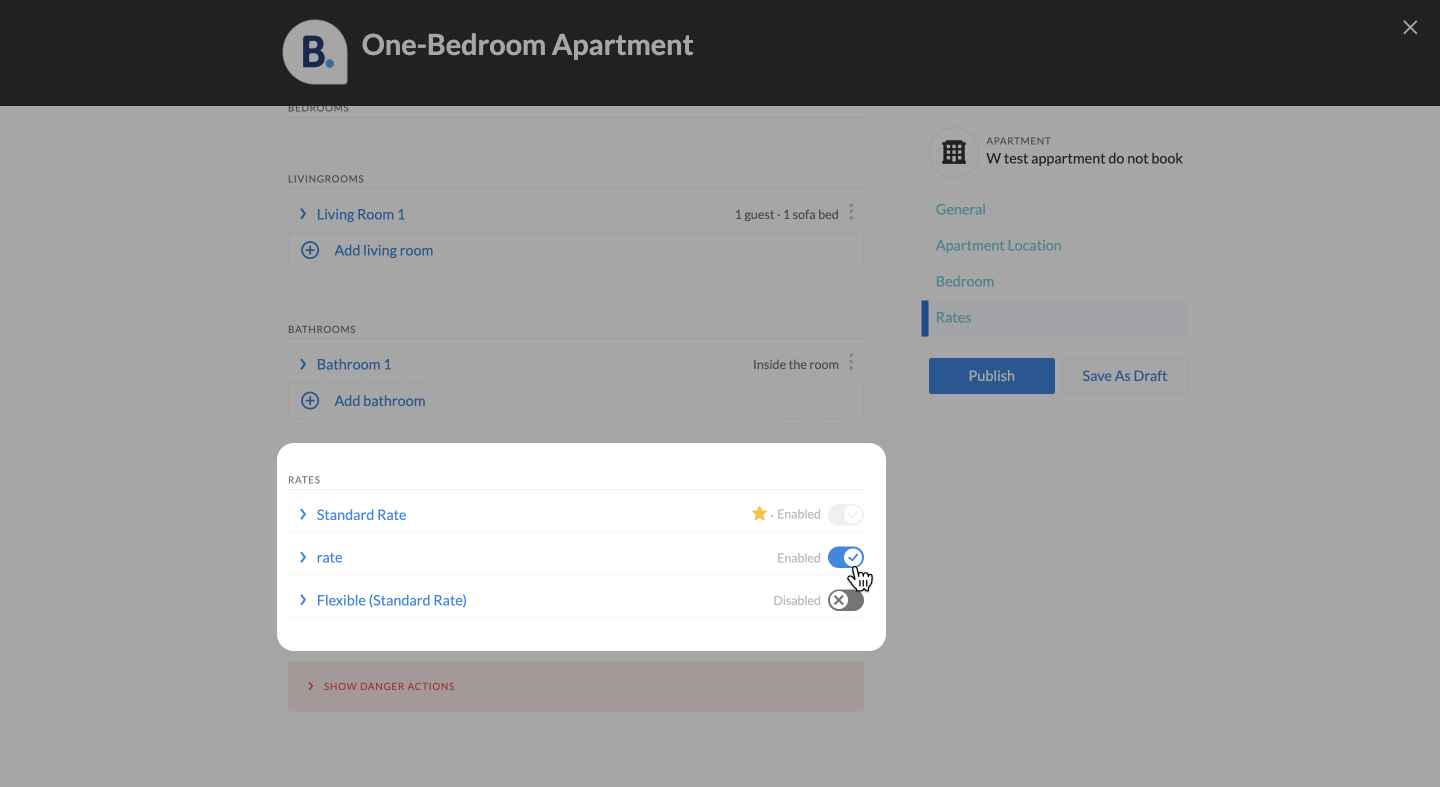Click the LIVINGROOMS section heading

(326, 179)
